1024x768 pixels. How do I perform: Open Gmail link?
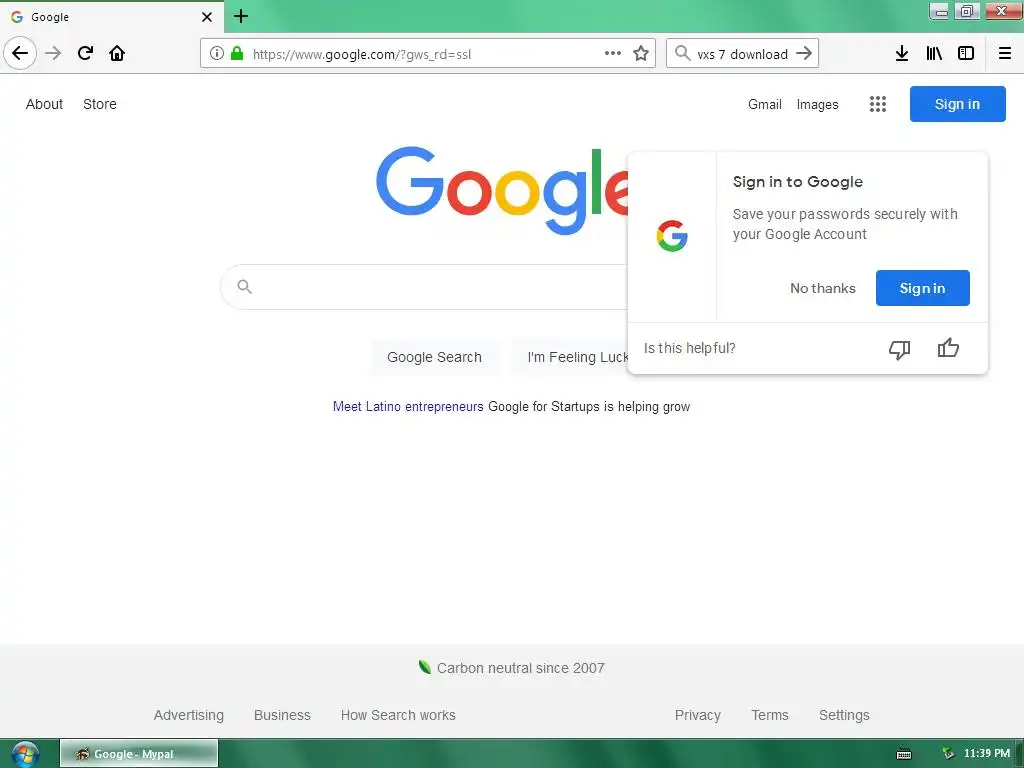pyautogui.click(x=765, y=104)
